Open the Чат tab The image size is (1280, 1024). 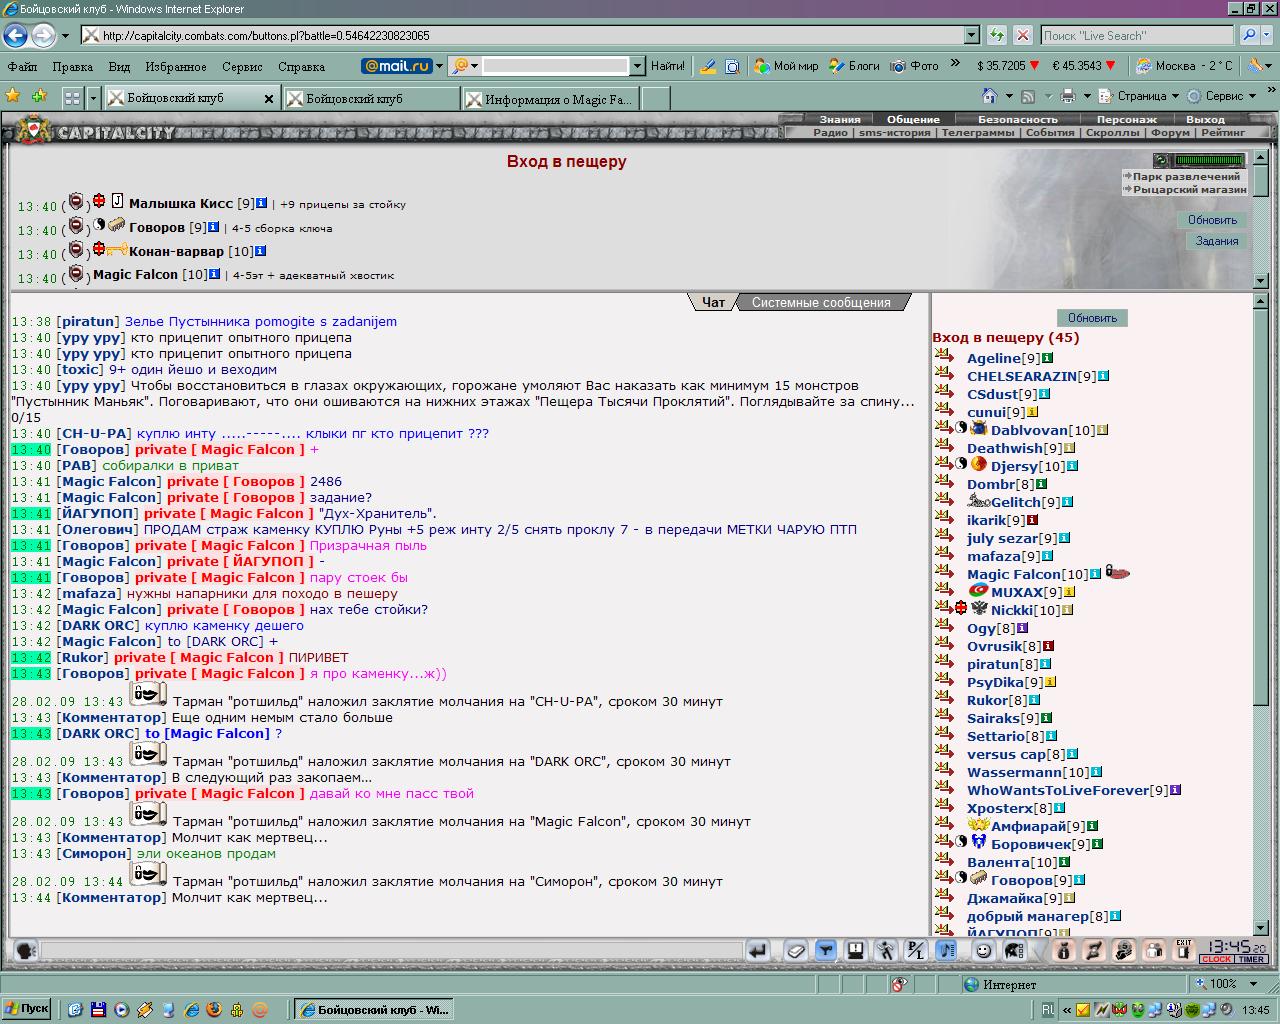713,302
